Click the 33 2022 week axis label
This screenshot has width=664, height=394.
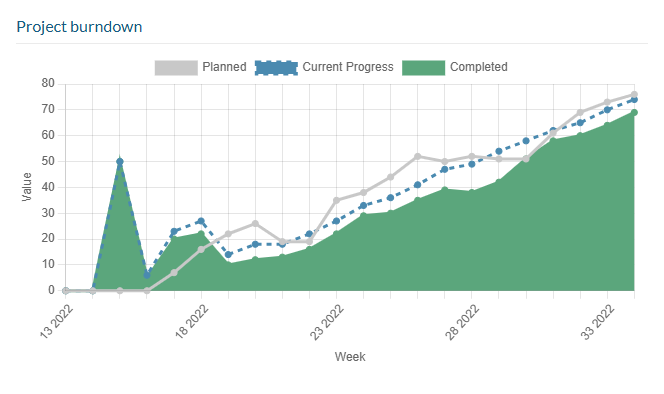coord(598,322)
